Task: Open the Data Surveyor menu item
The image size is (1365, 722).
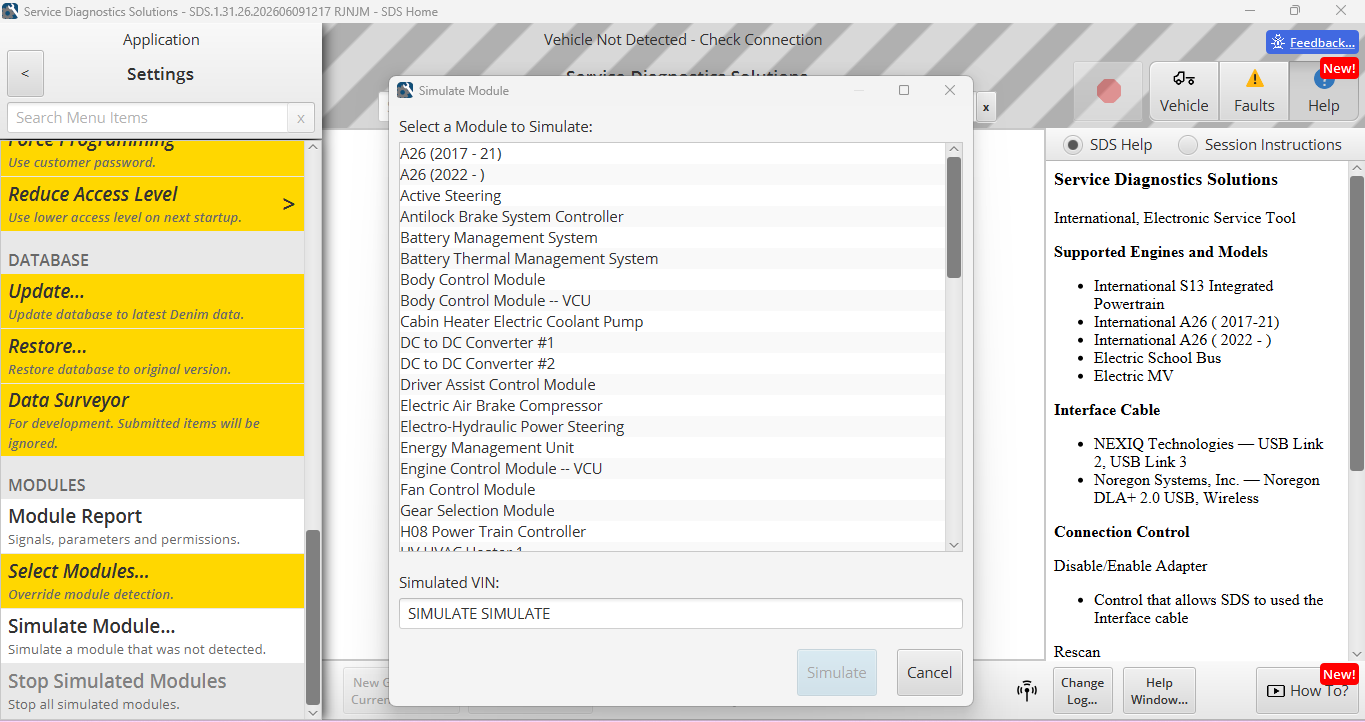Action: click(x=152, y=420)
